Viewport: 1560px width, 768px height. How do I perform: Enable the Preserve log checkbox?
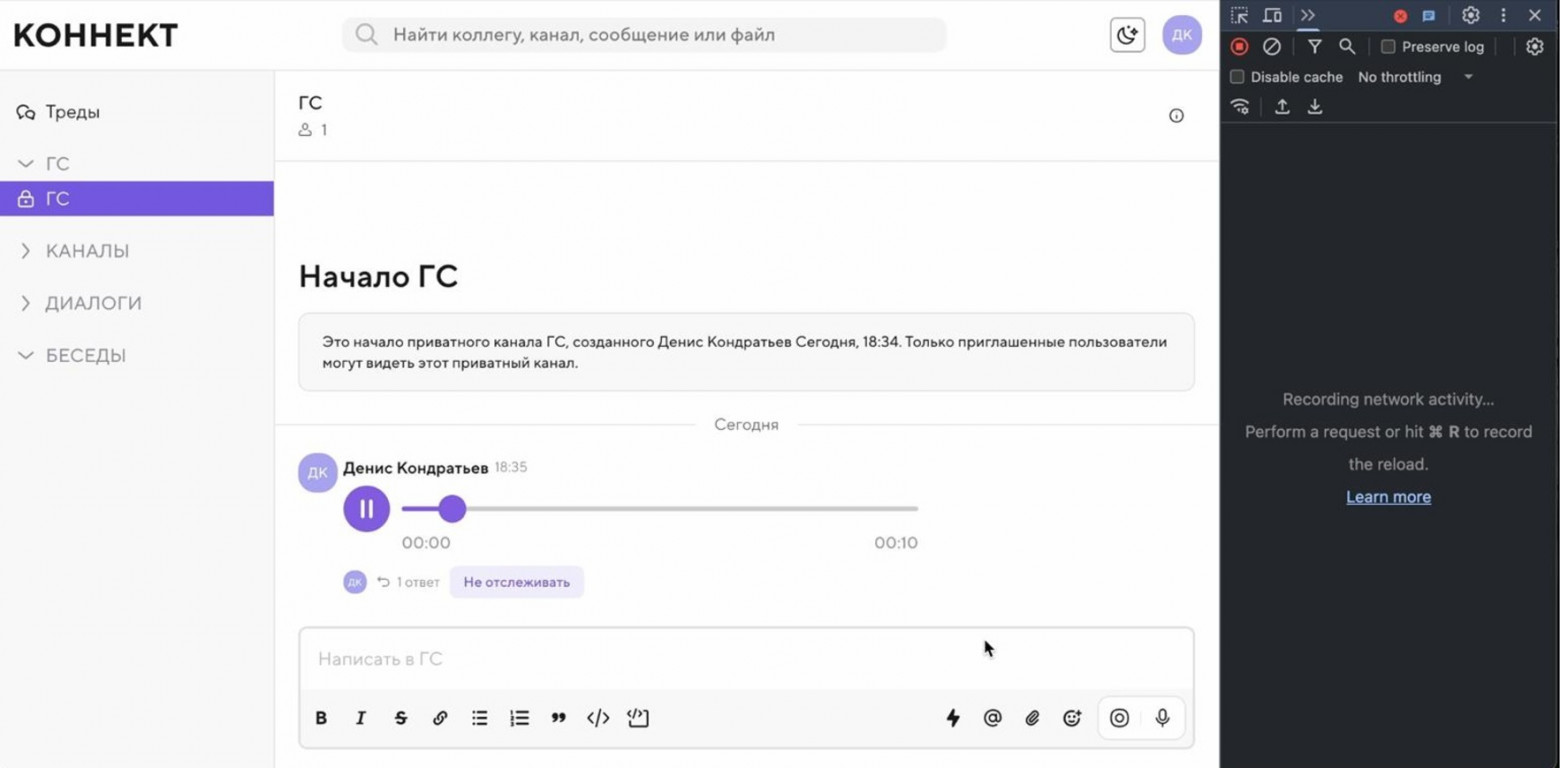pos(1389,46)
